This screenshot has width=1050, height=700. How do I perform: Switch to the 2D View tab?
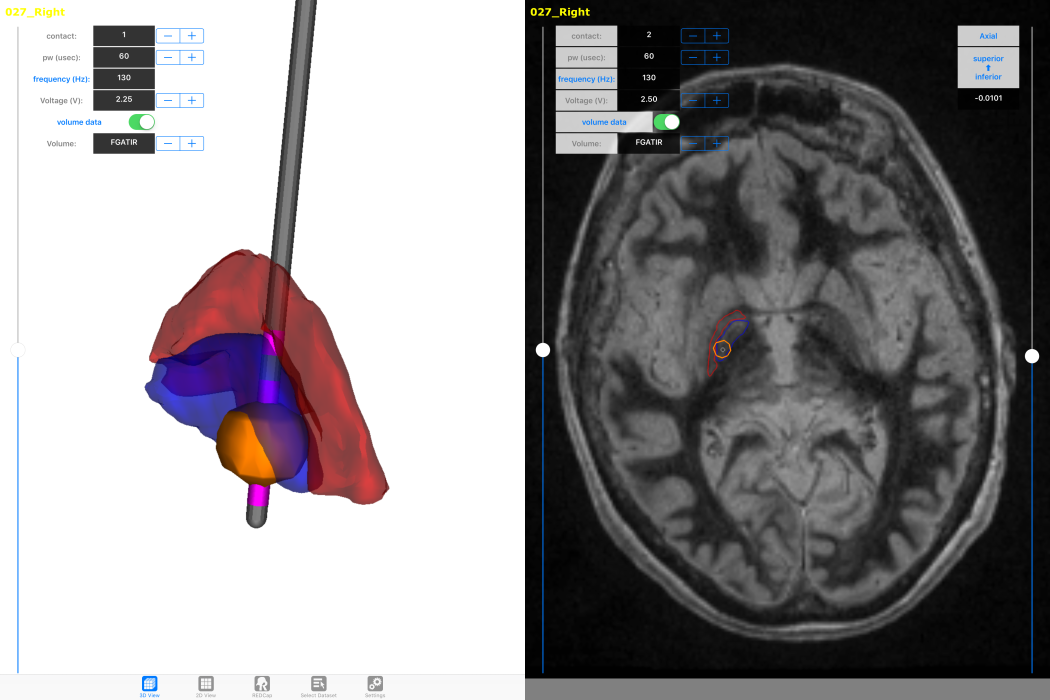(x=205, y=685)
